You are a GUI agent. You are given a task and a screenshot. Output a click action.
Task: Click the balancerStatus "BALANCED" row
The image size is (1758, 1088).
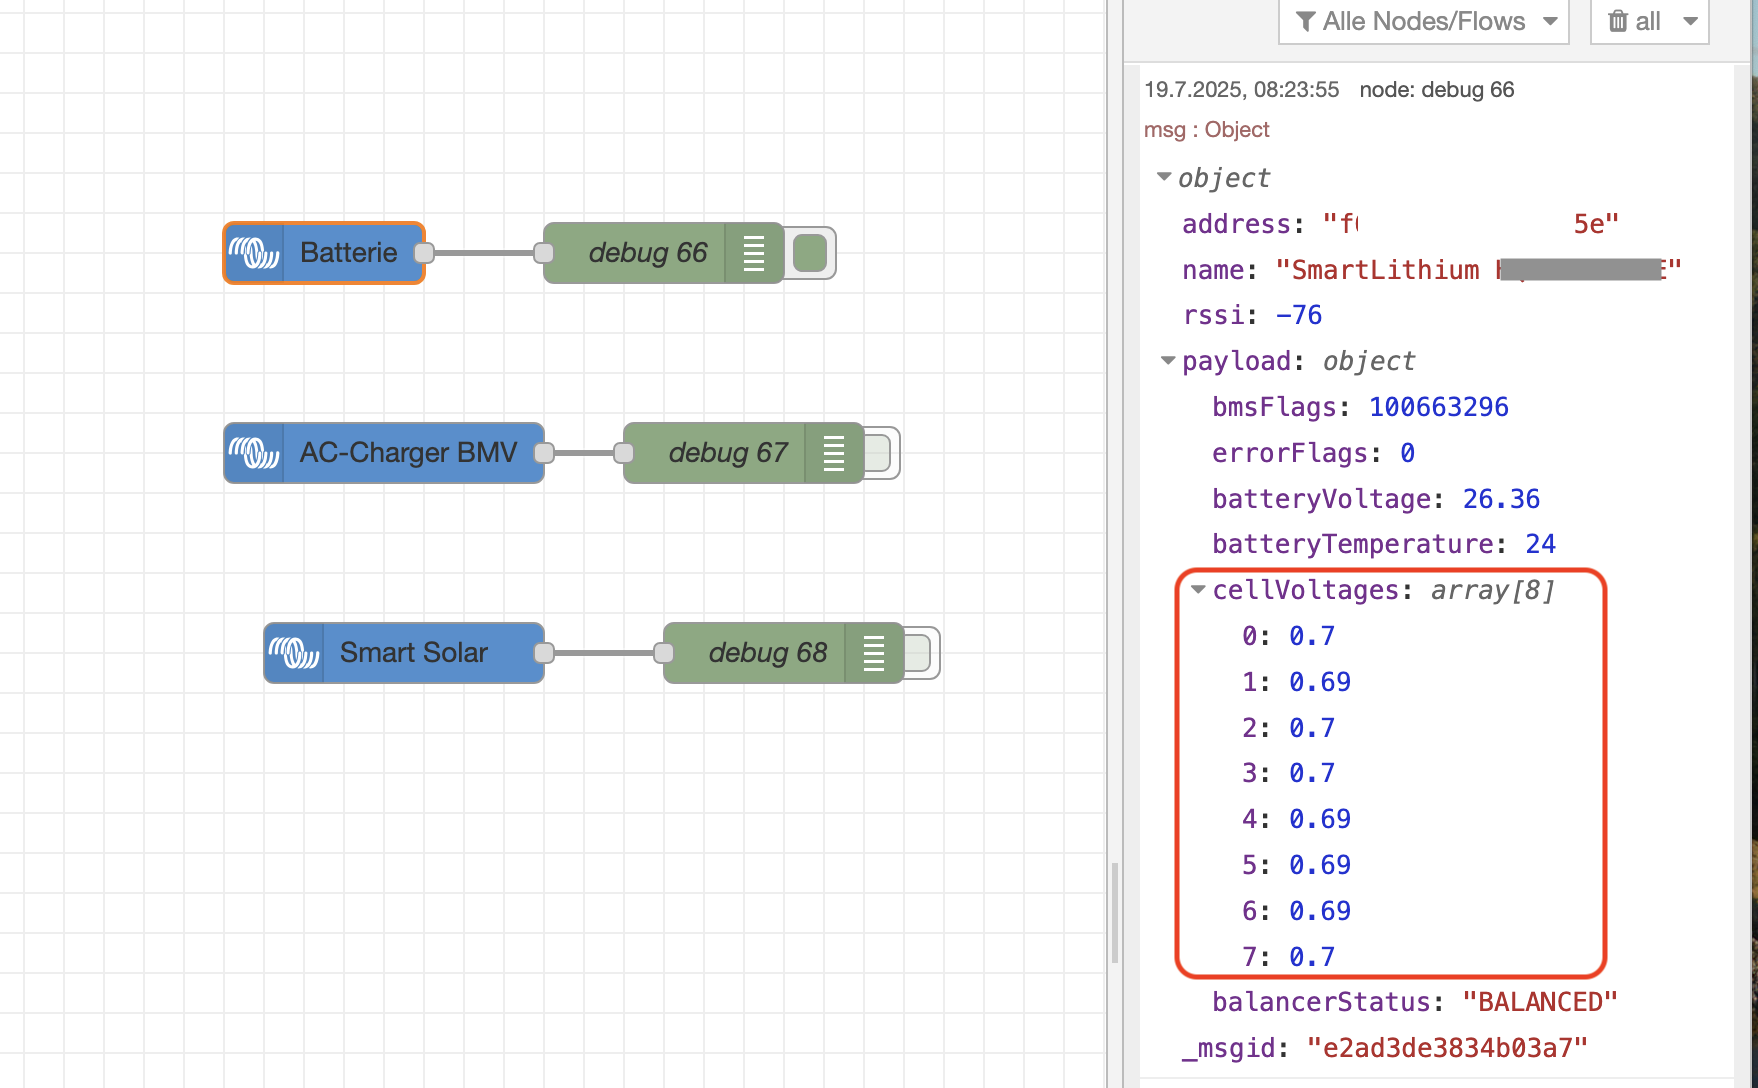[1415, 1002]
